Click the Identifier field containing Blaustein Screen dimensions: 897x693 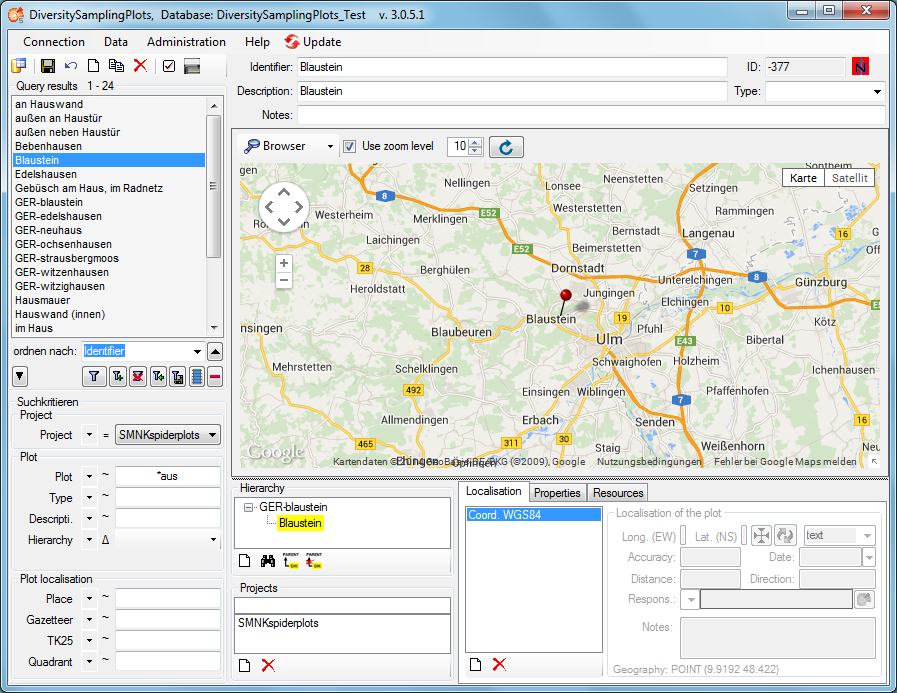coord(512,67)
